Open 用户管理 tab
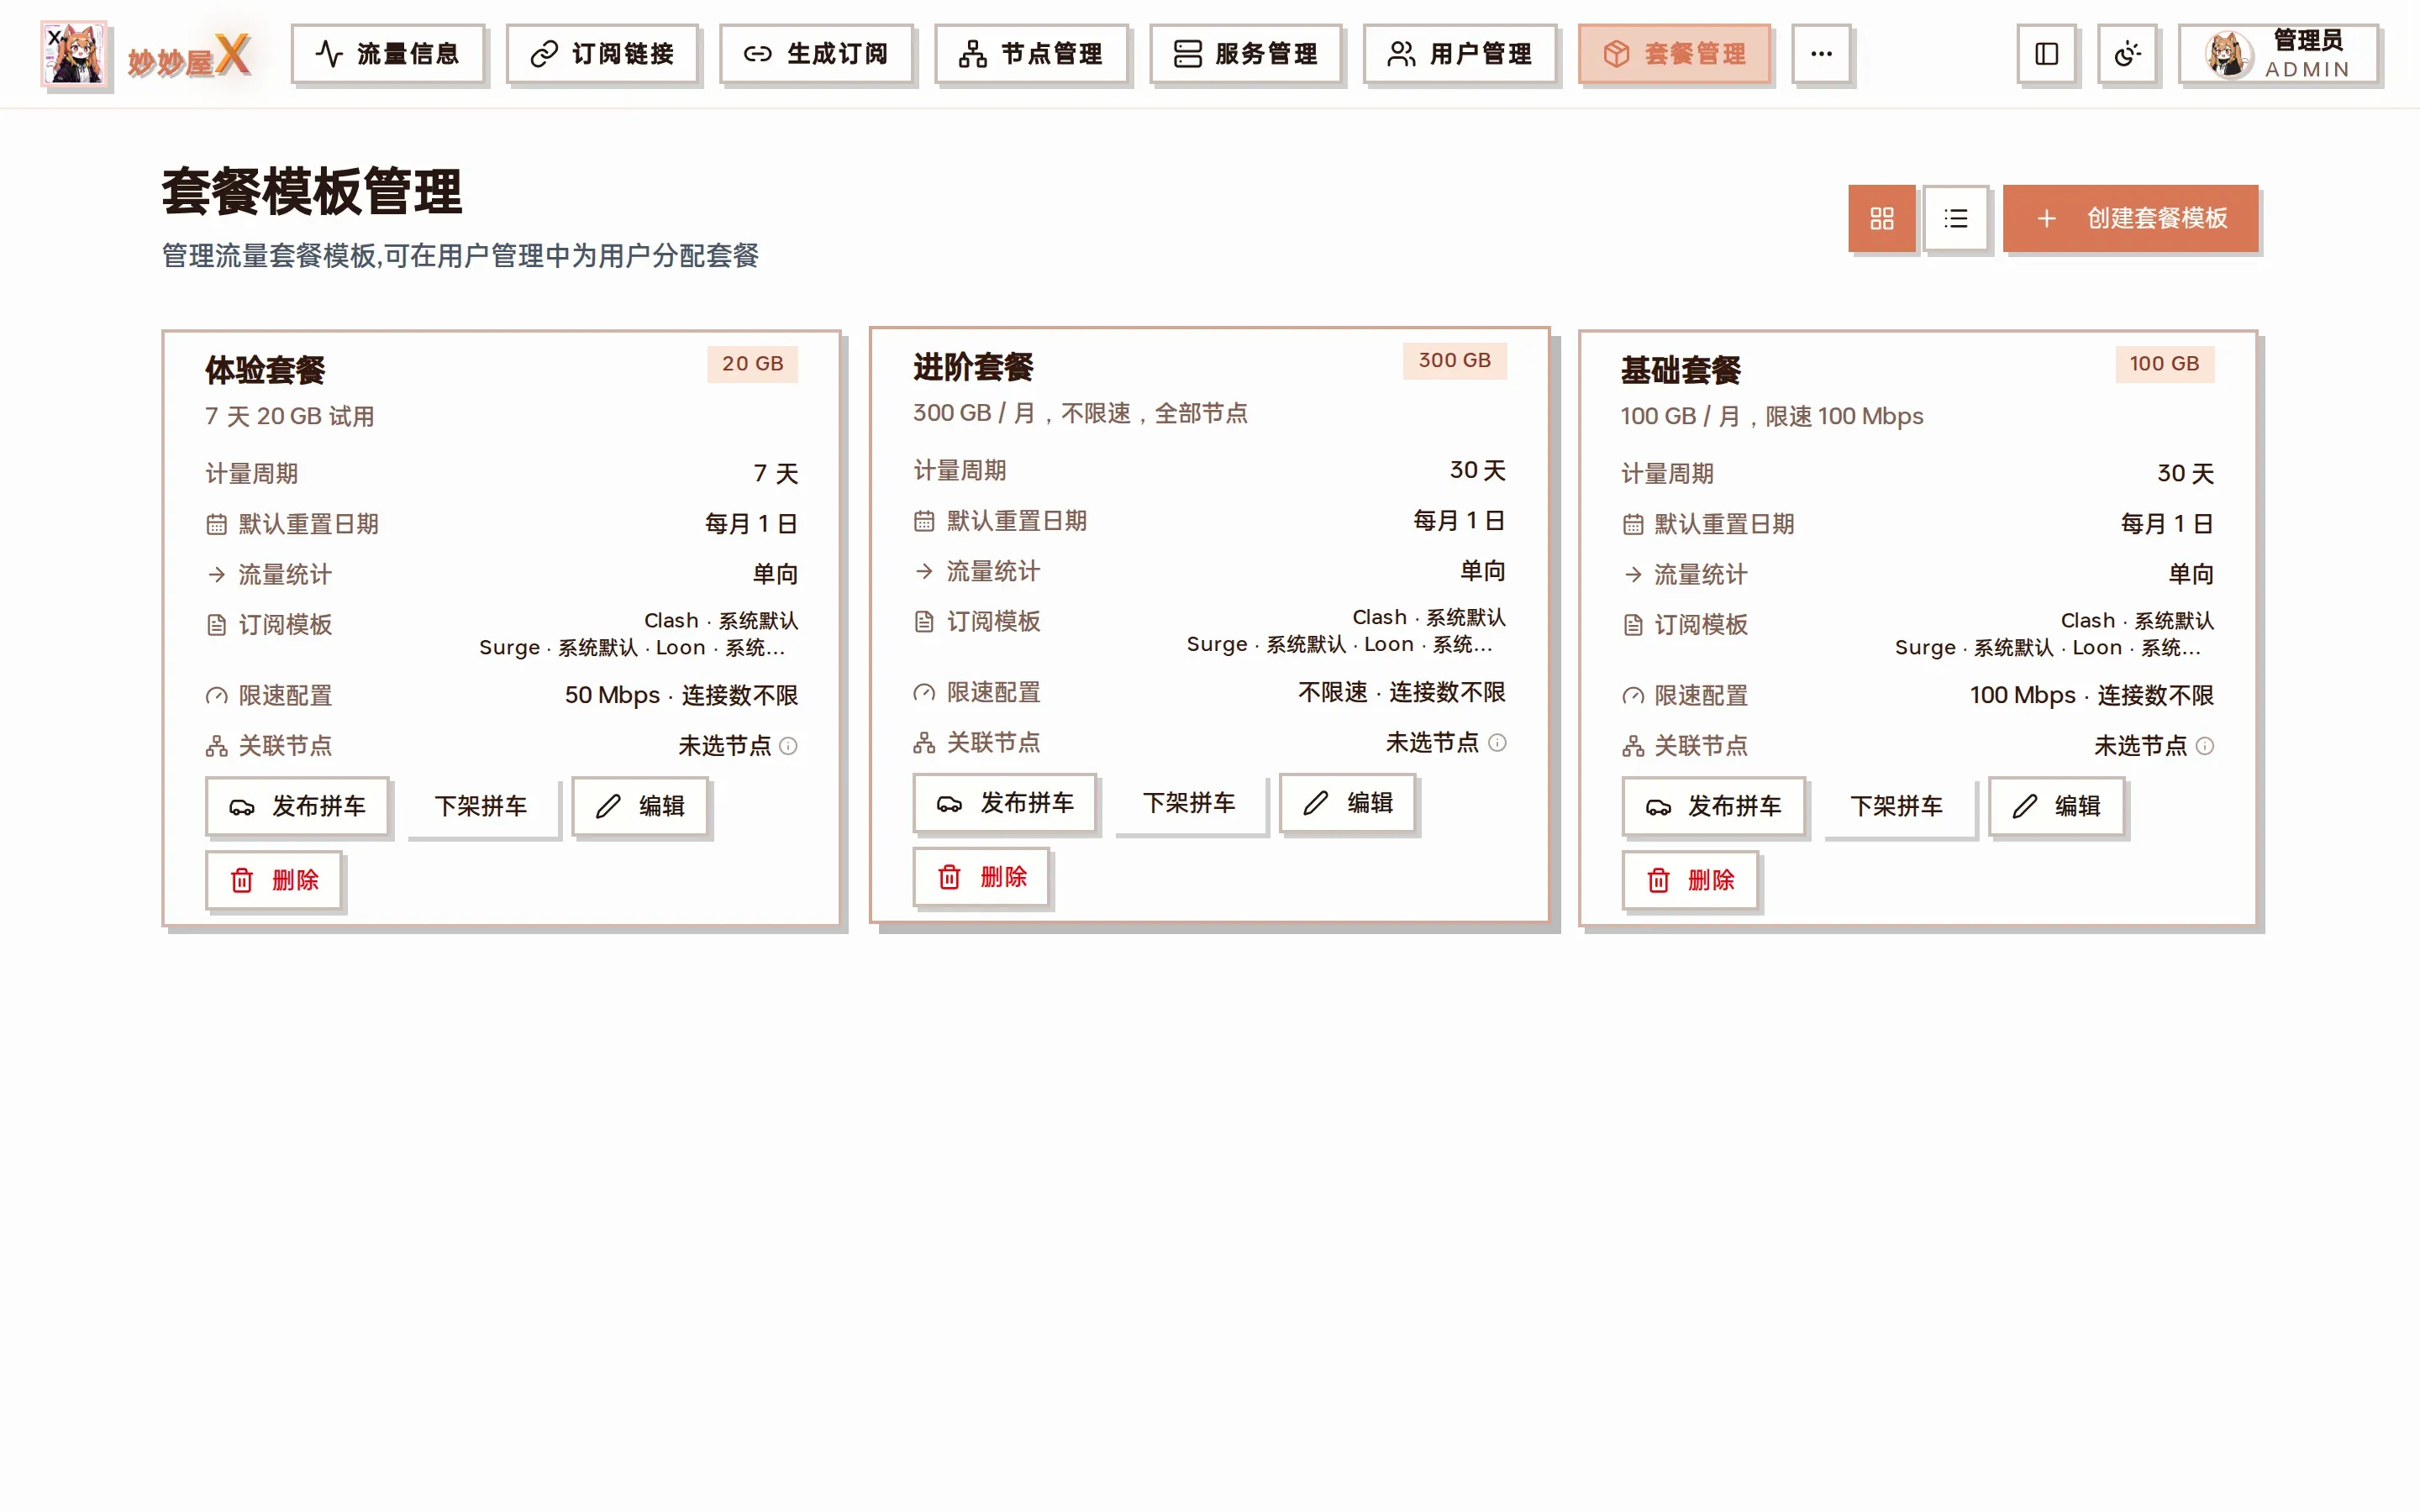This screenshot has height=1512, width=2420. click(x=1459, y=54)
